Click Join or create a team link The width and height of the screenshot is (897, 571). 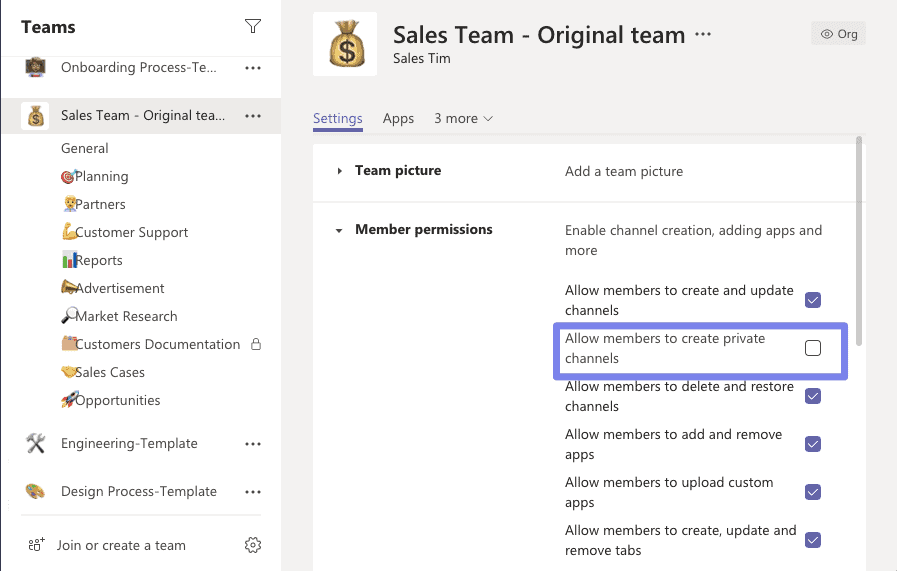coord(121,545)
